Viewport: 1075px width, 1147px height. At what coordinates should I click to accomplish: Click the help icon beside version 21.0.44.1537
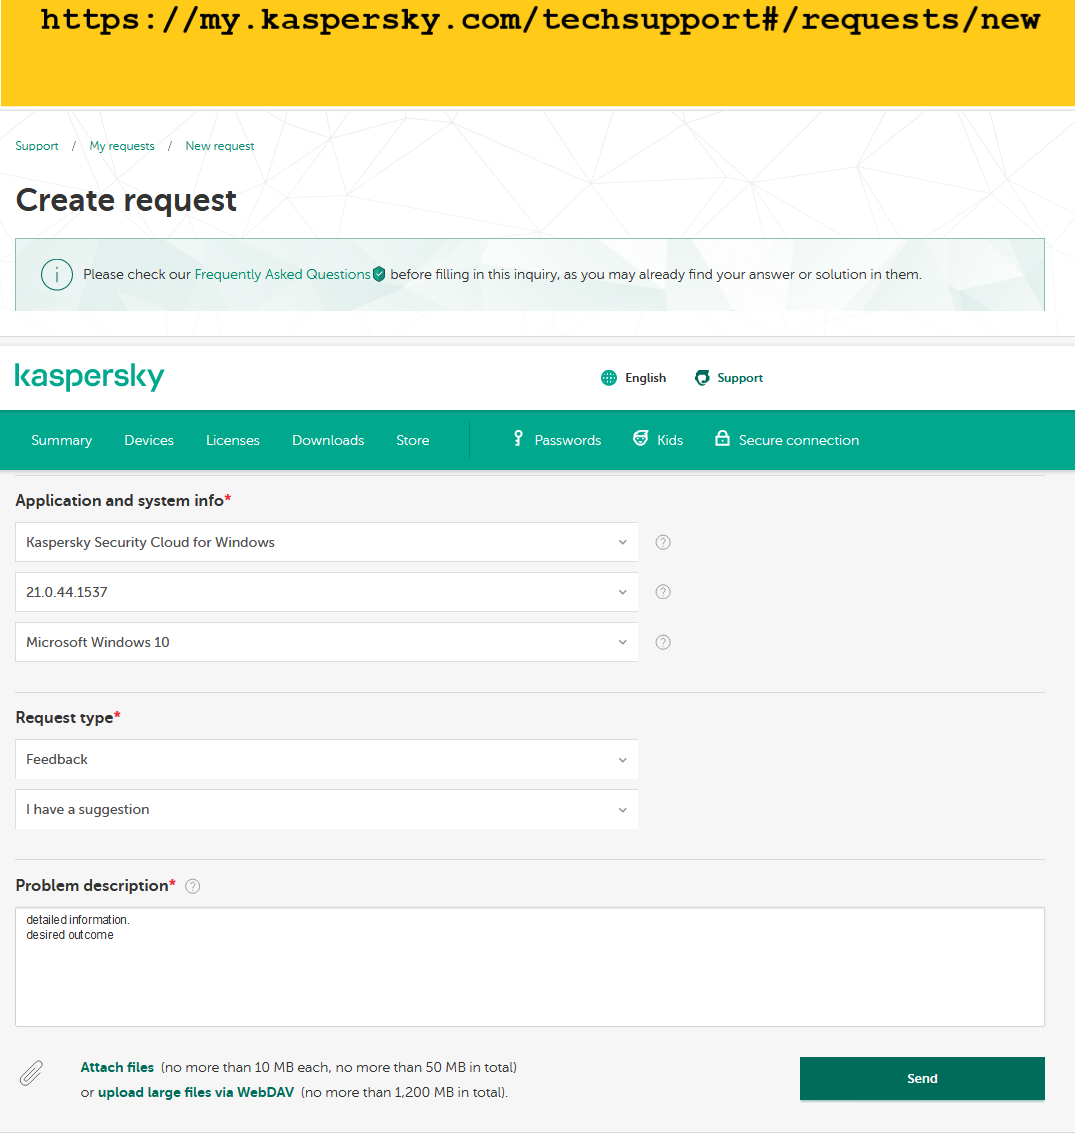663,592
